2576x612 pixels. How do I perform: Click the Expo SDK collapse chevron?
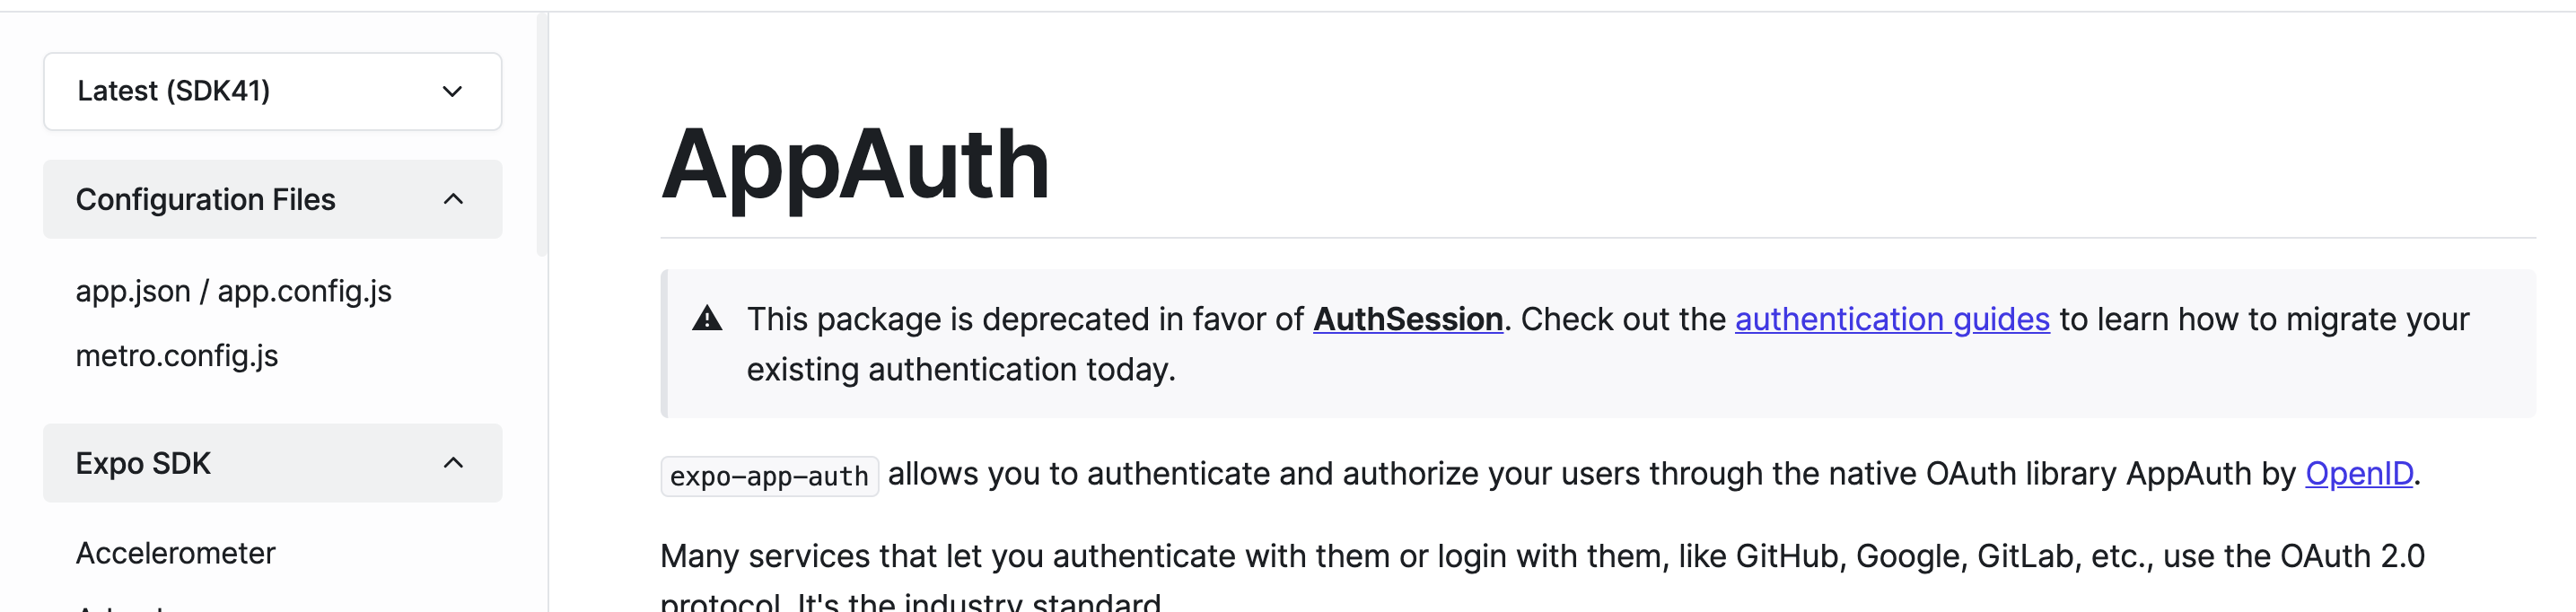coord(456,463)
